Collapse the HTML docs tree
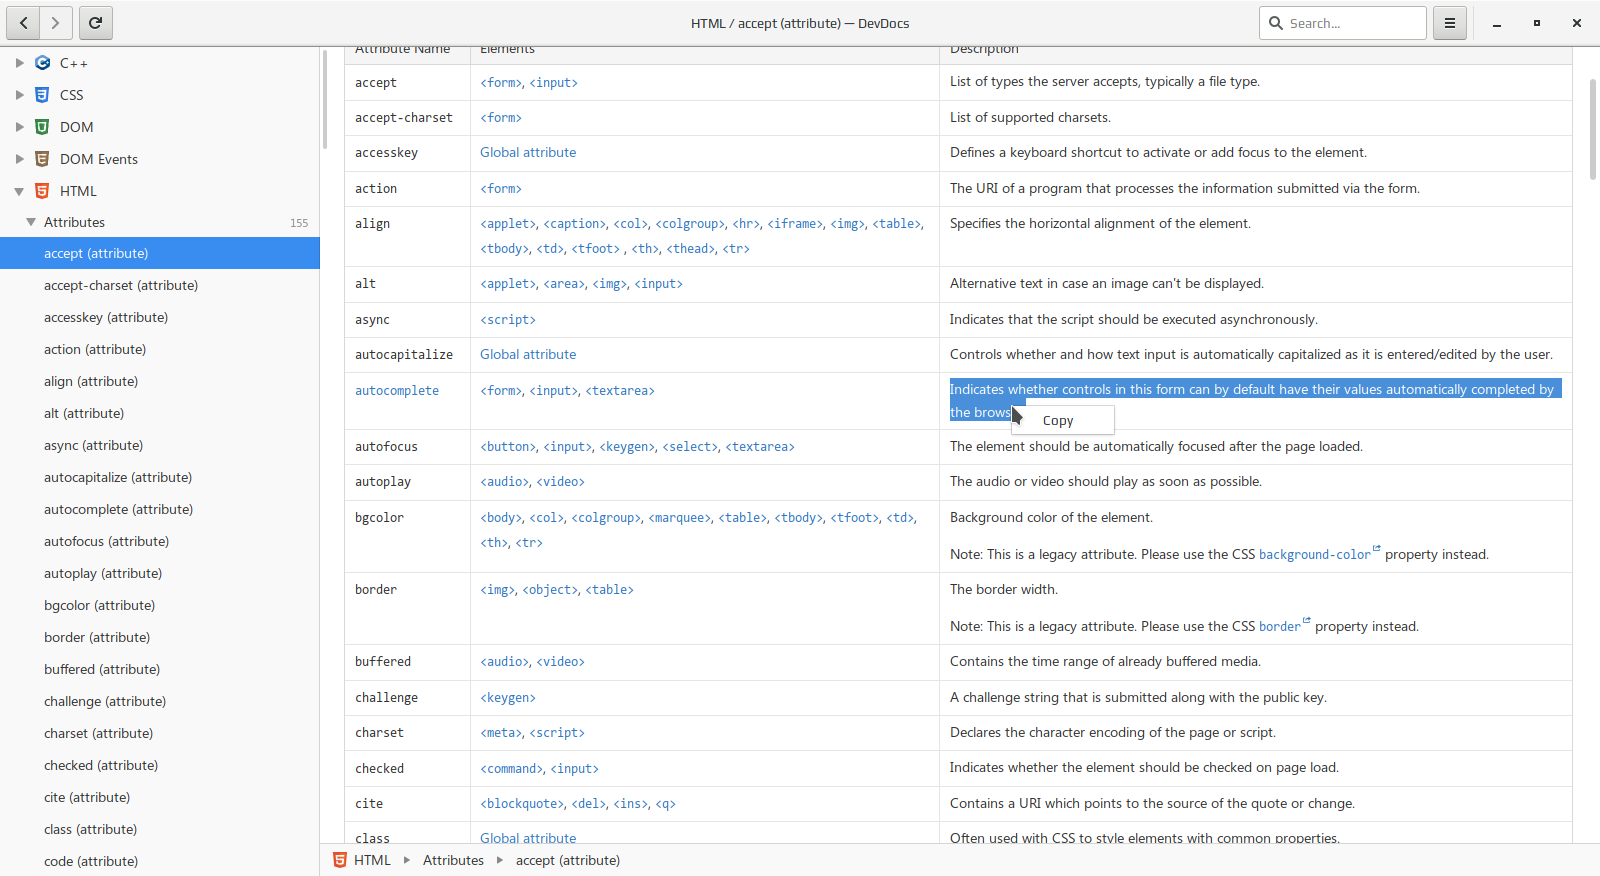1600x876 pixels. [19, 191]
